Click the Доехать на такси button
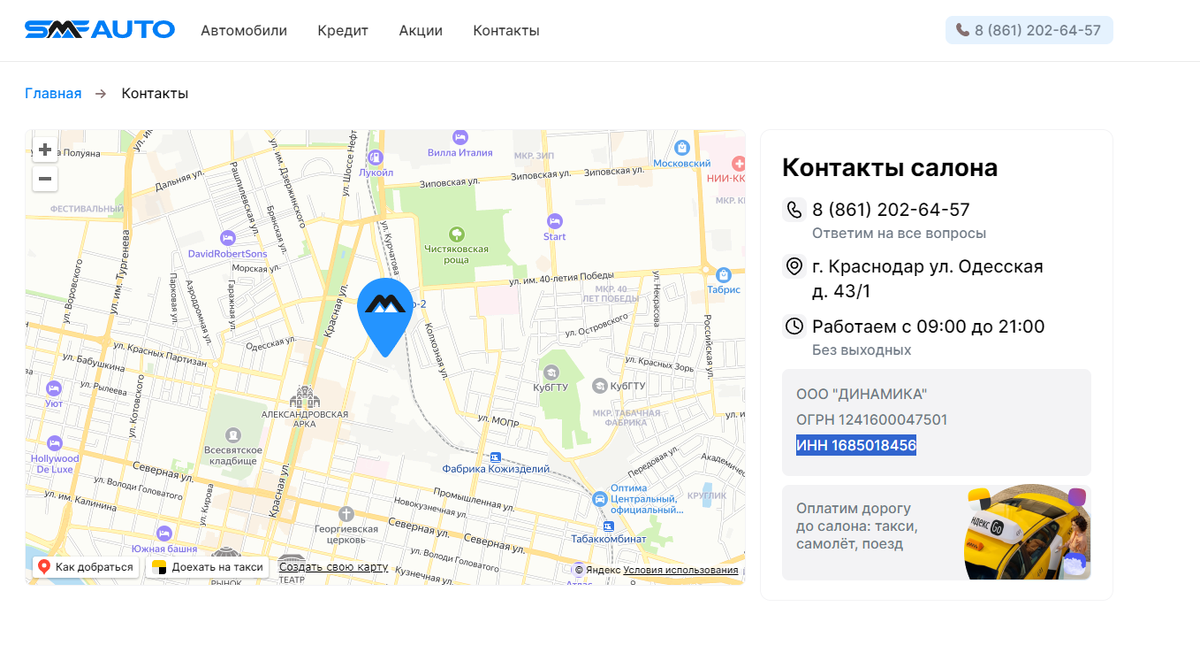The width and height of the screenshot is (1200, 645). point(208,567)
